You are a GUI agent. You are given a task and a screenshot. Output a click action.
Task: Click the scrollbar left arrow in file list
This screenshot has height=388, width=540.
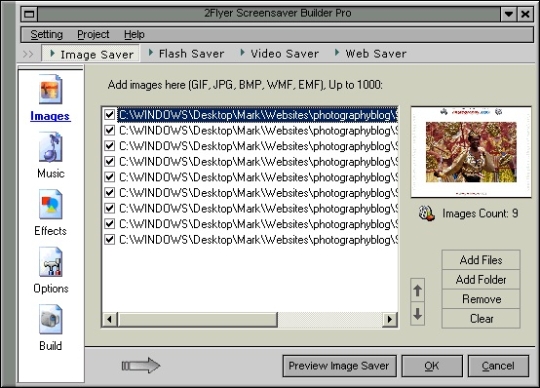click(110, 319)
